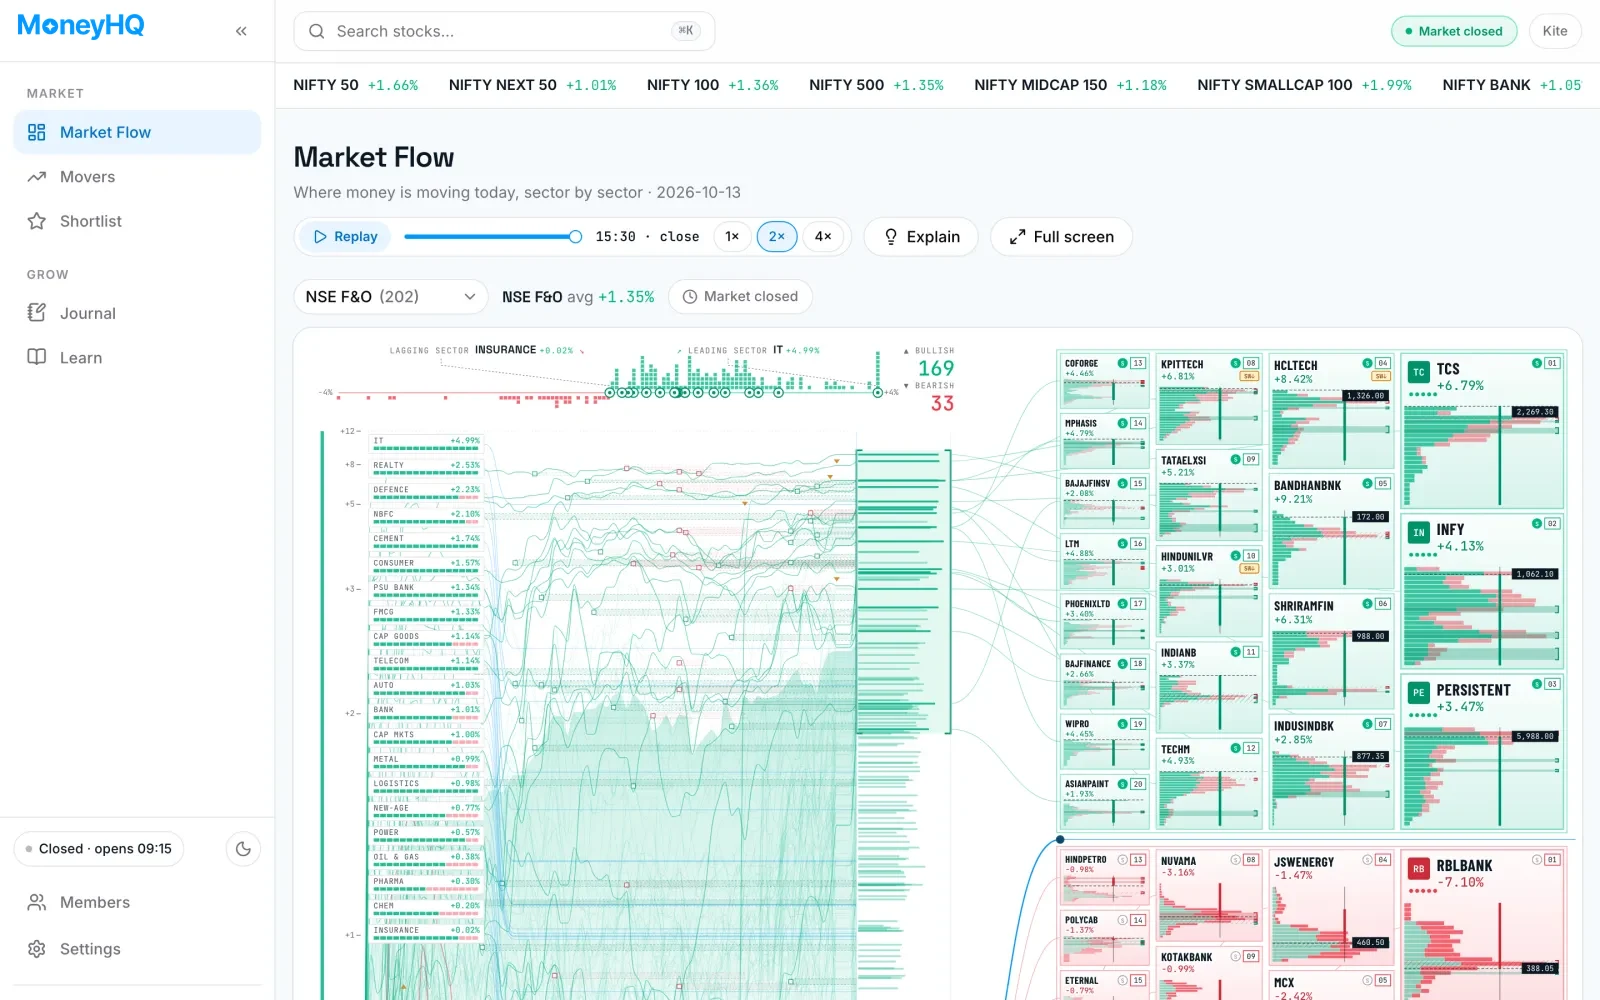
Task: Open the Journal section
Action: click(x=137, y=313)
